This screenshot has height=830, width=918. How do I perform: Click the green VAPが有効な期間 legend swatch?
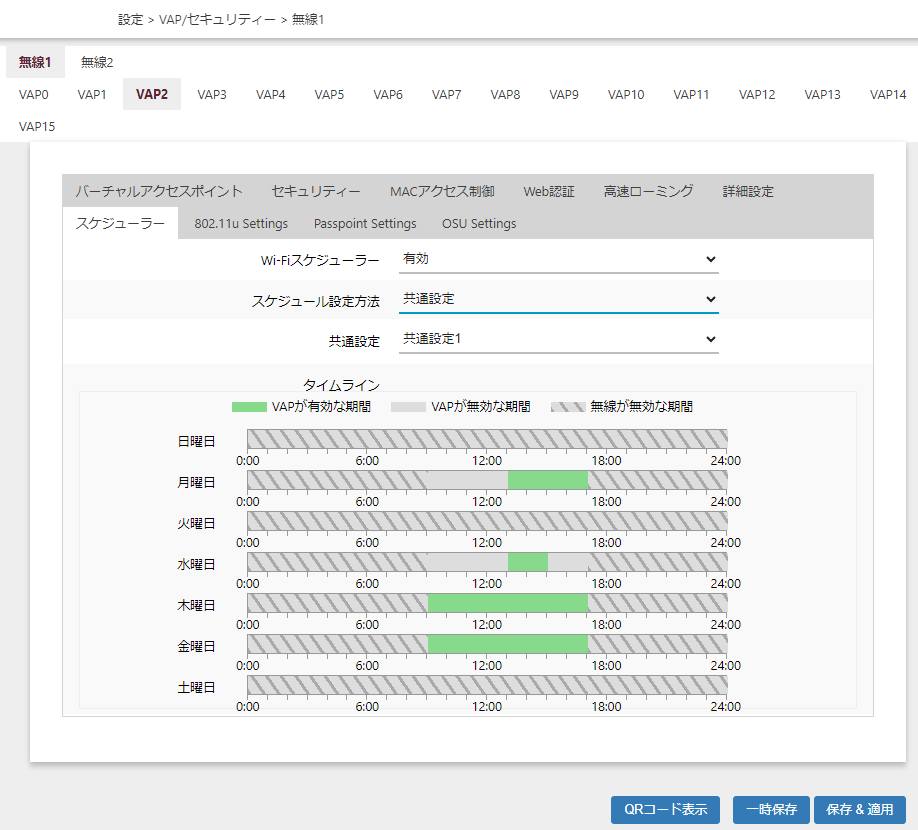[249, 407]
